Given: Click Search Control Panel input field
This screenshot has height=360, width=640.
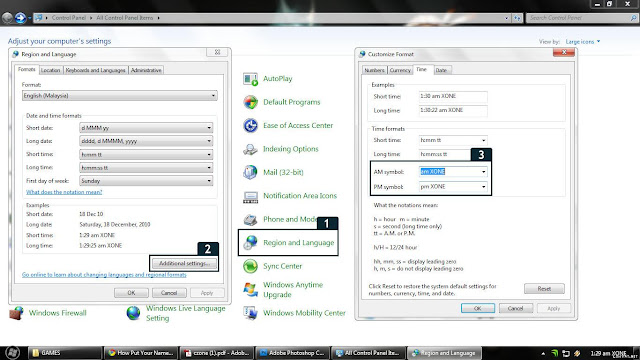Looking at the screenshot, I should coord(578,18).
